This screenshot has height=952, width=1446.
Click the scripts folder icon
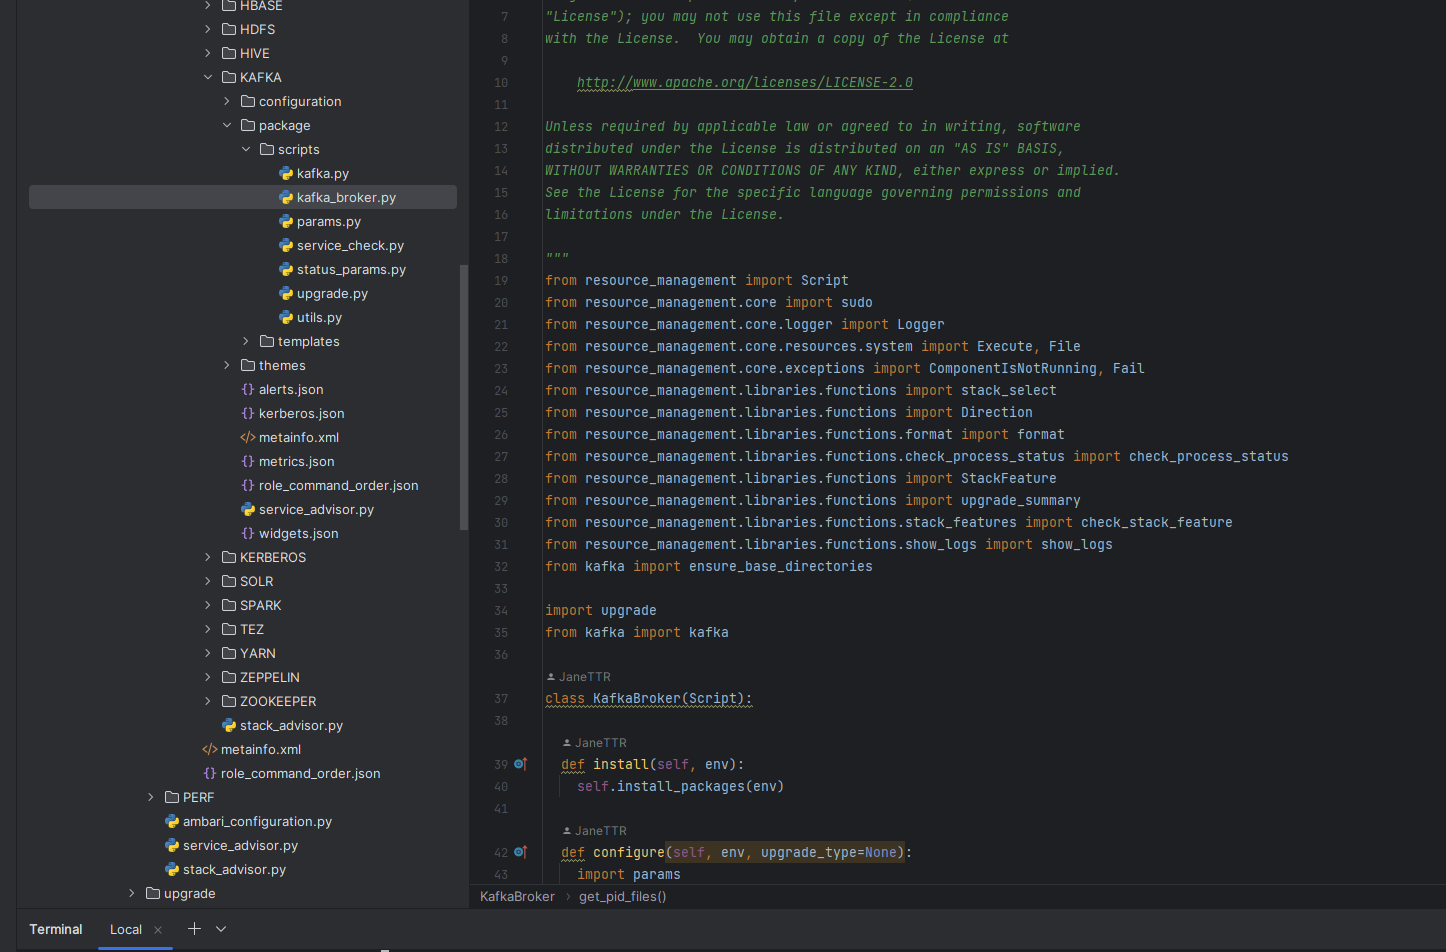tap(267, 149)
